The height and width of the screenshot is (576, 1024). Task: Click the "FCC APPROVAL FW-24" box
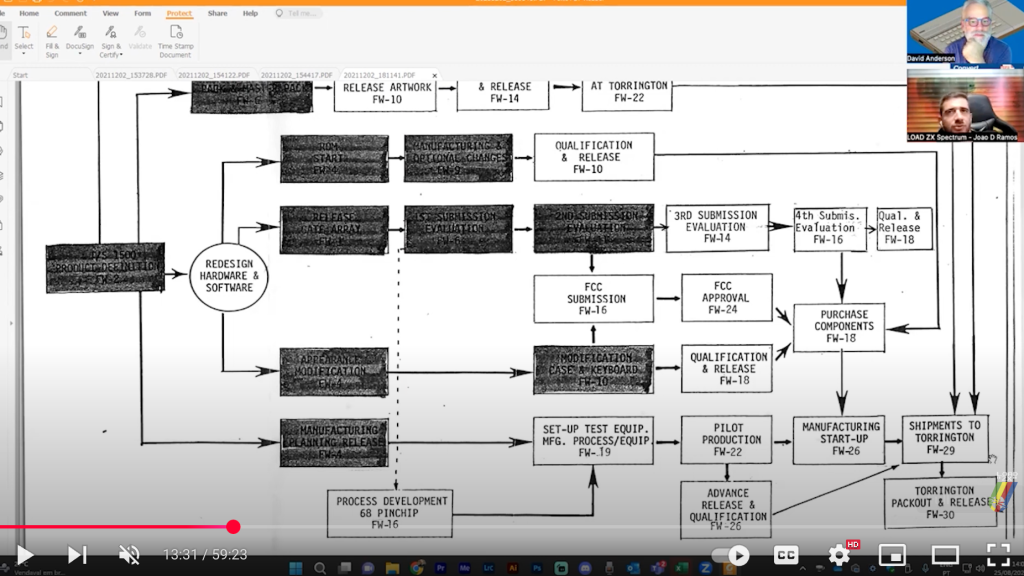click(726, 298)
